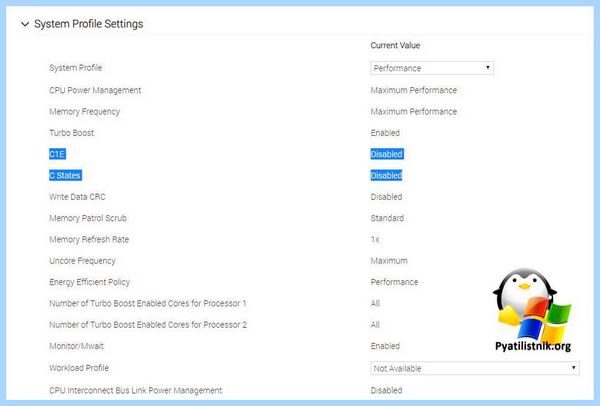Click CPU Interconnect Bus Link Disabled value

(386, 391)
